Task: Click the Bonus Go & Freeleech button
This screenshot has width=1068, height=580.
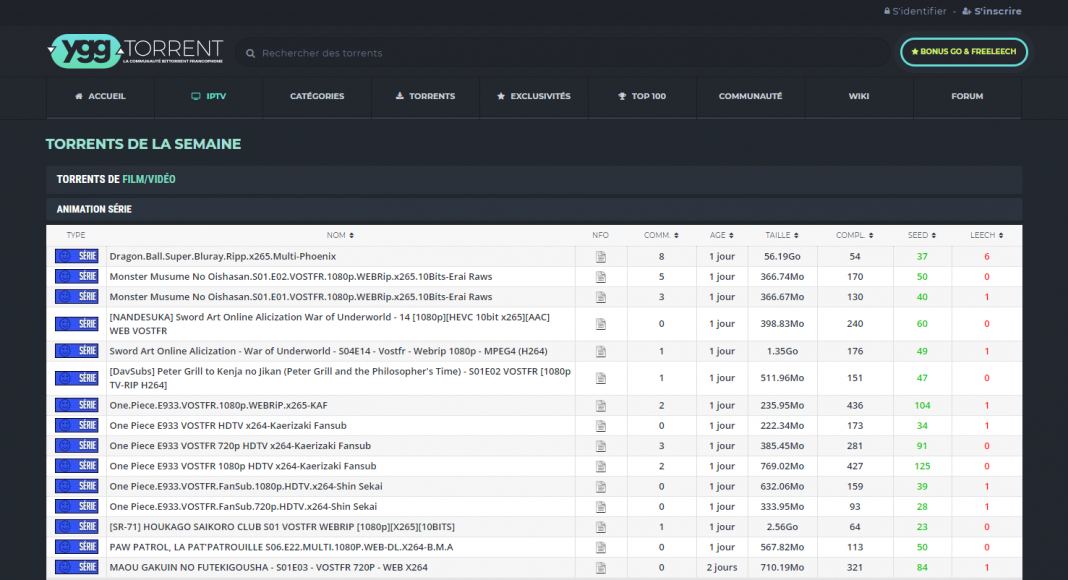Action: pyautogui.click(x=963, y=52)
